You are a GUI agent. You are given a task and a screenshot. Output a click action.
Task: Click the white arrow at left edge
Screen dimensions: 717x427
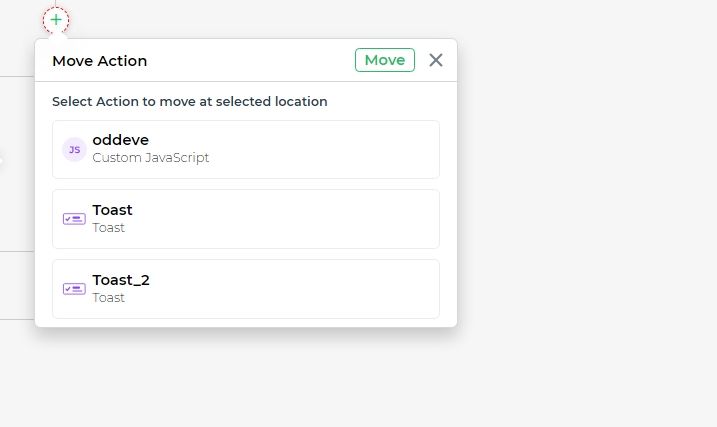1,161
